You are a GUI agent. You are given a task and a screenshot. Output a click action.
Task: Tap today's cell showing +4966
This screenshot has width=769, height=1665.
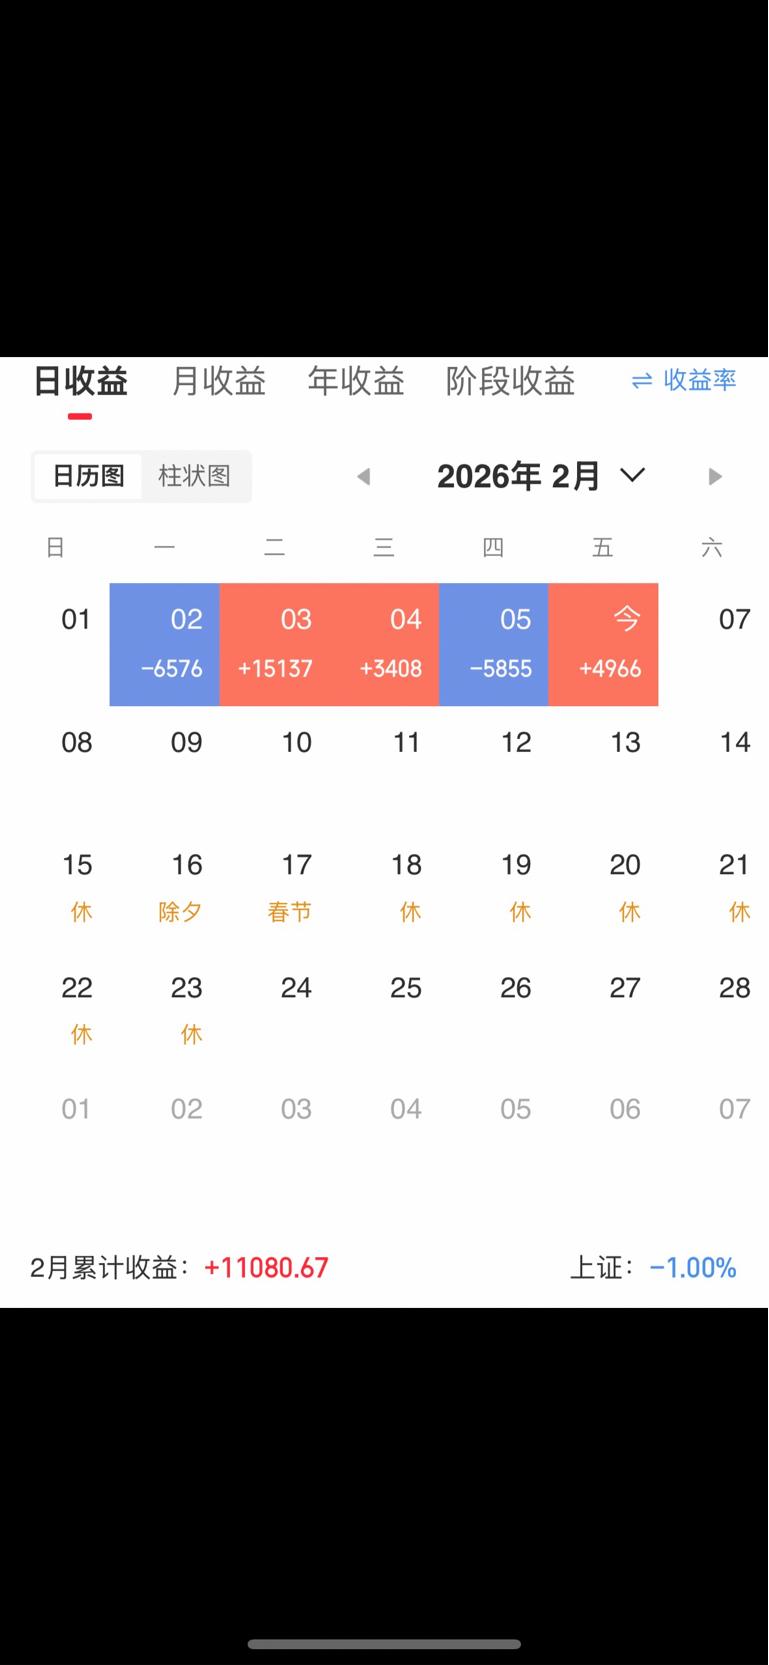click(x=604, y=645)
